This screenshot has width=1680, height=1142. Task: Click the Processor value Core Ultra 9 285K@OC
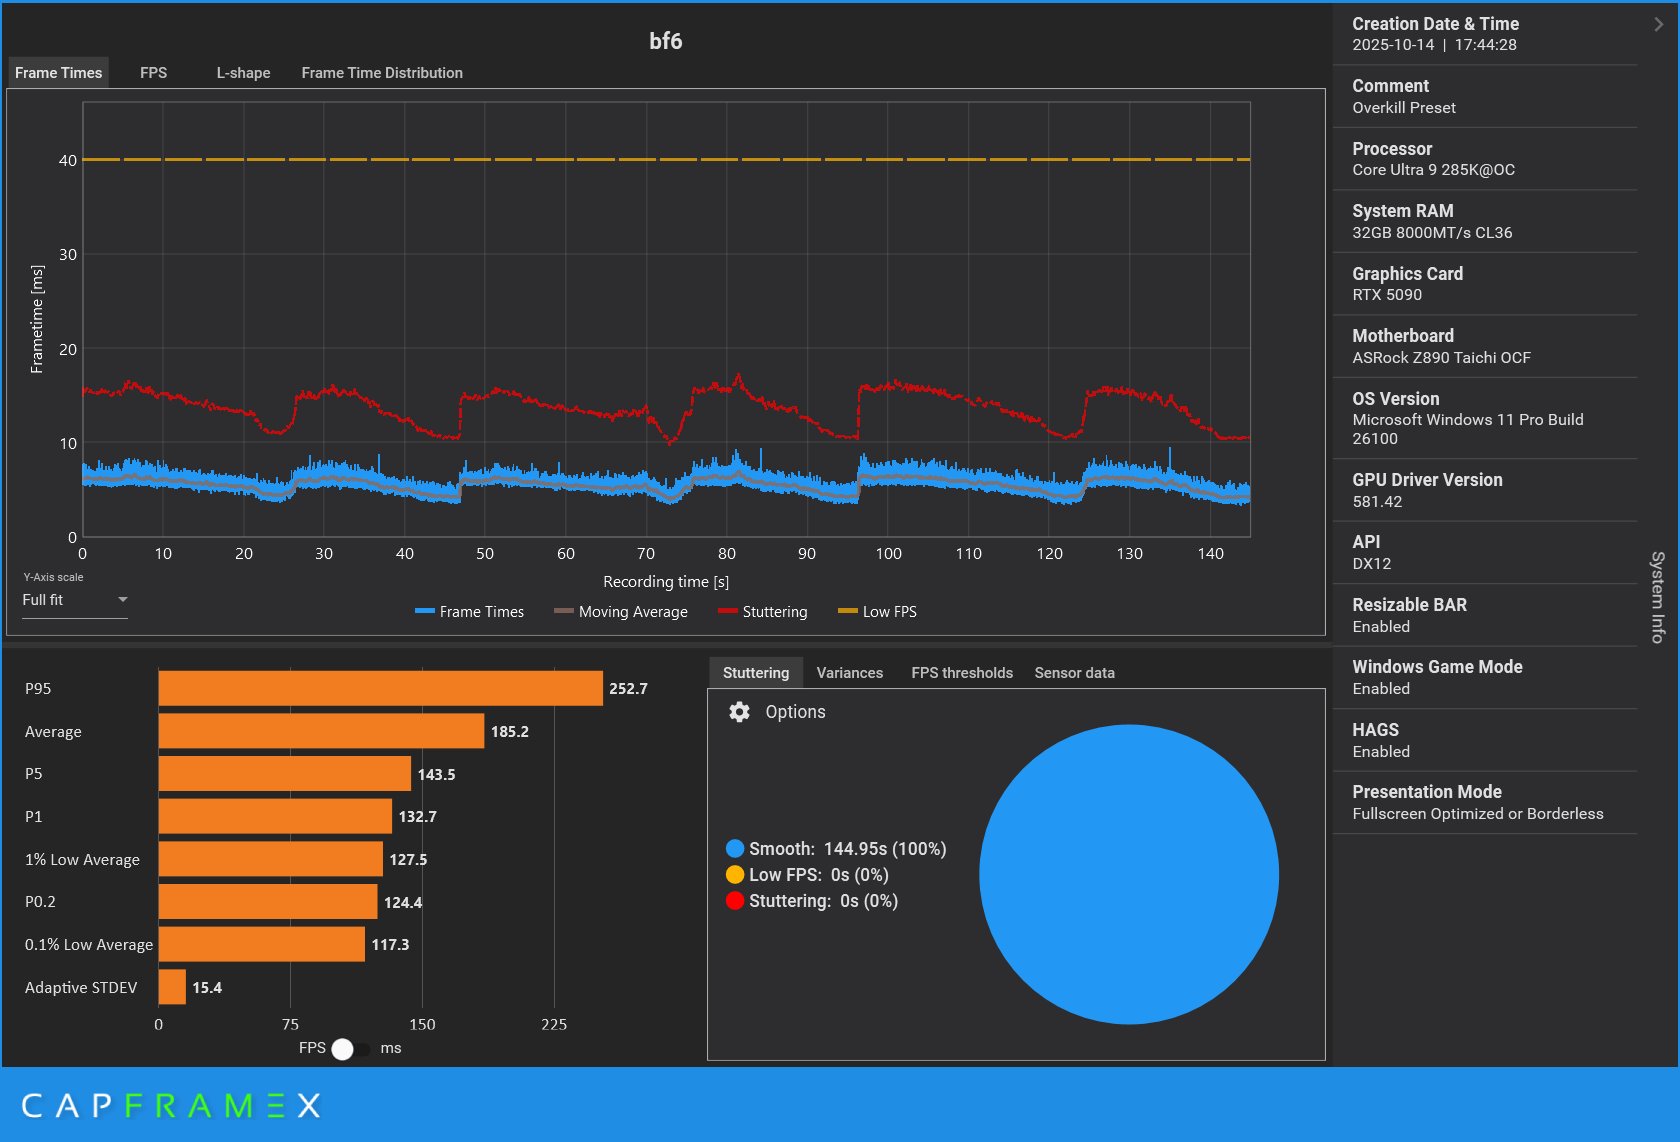(1433, 170)
